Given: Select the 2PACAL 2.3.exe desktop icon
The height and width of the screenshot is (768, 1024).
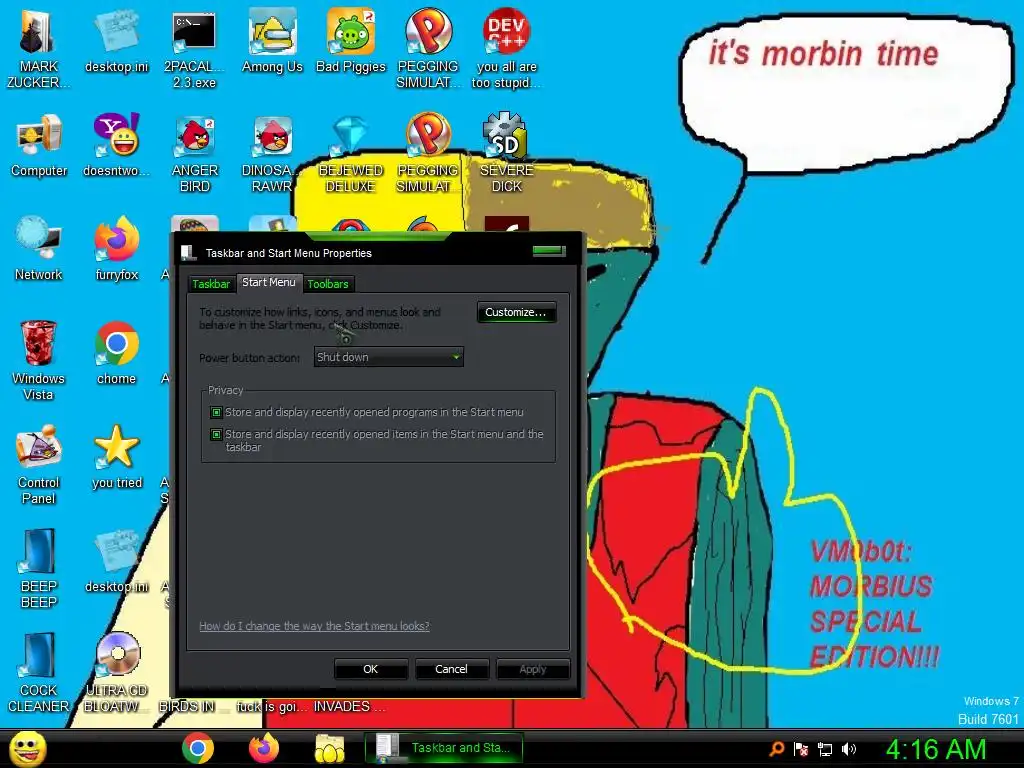Looking at the screenshot, I should click(194, 47).
